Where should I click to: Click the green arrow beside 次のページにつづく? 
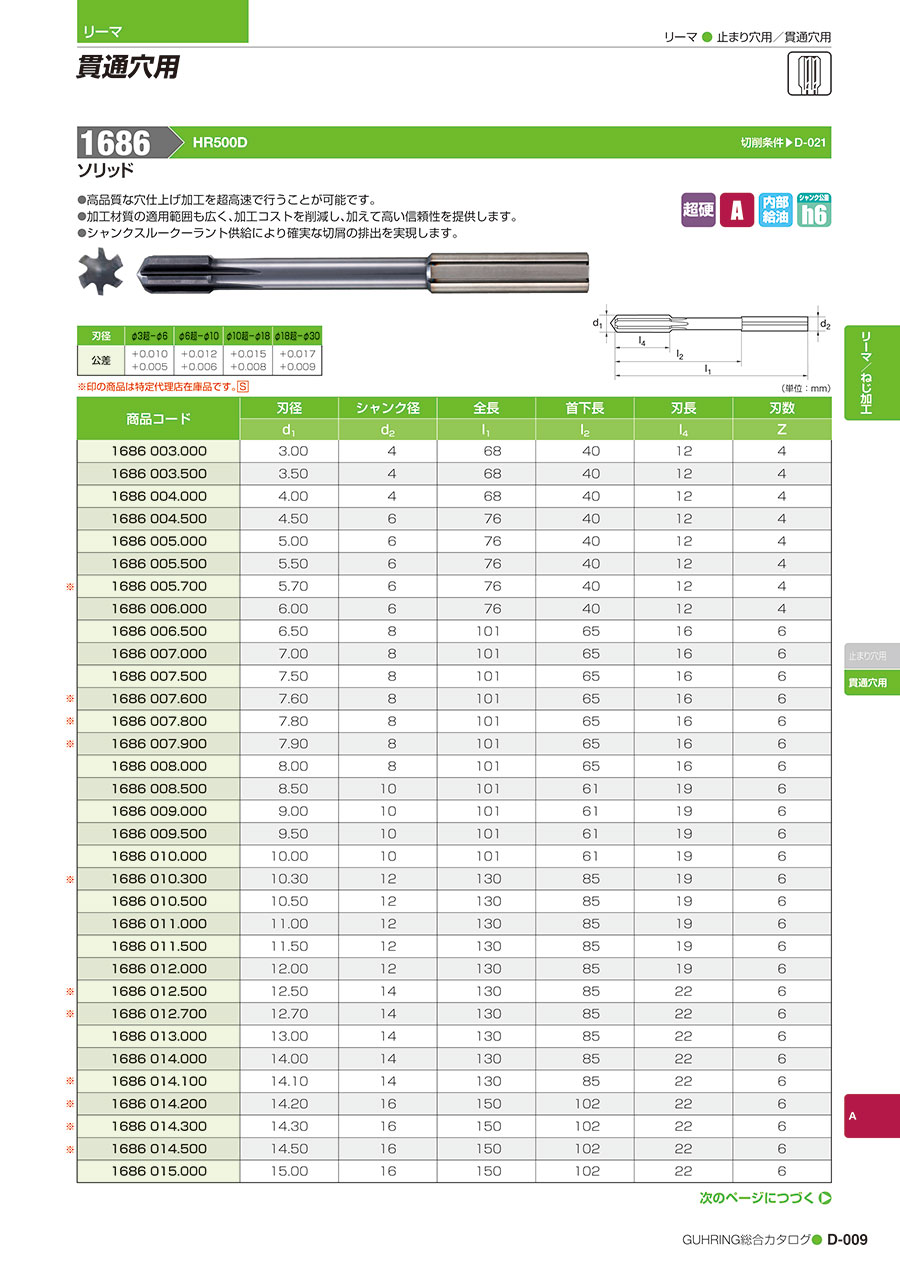(x=825, y=1198)
